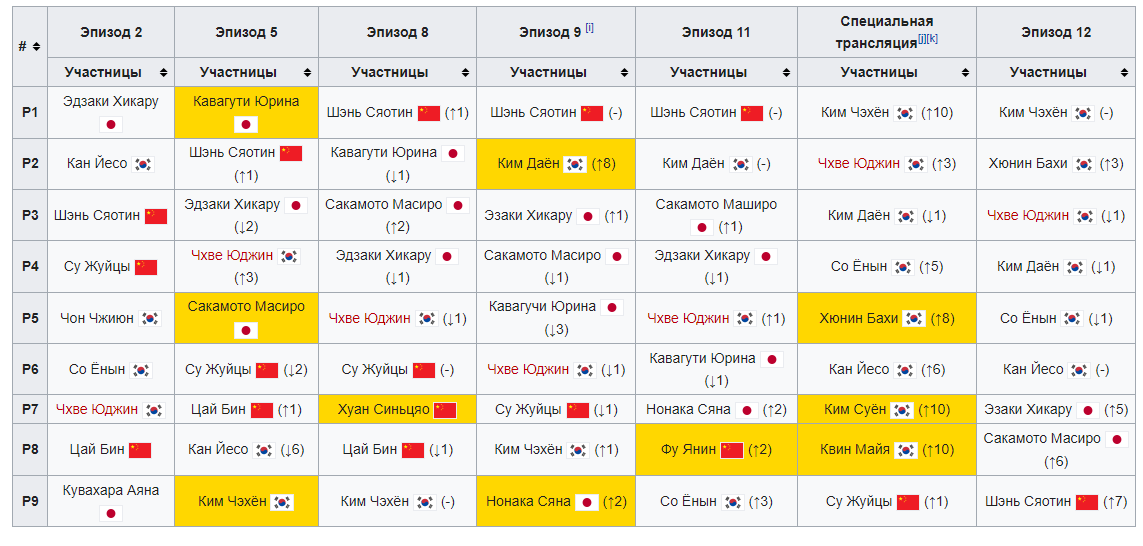The height and width of the screenshot is (546, 1143).
Task: Click China flag next to Фу Янин
Action: pyautogui.click(x=732, y=450)
